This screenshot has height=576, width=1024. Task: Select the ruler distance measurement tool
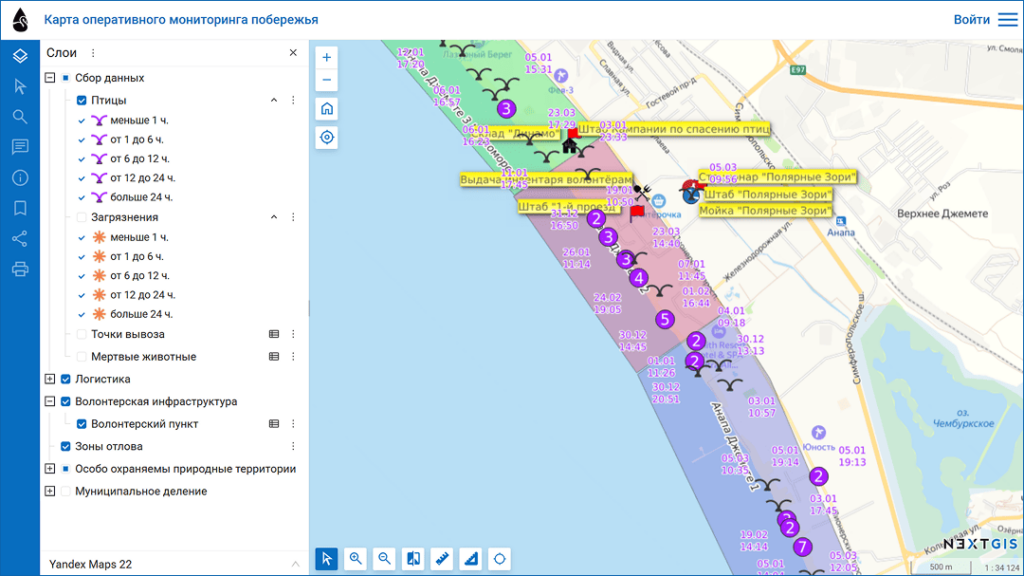[x=443, y=559]
